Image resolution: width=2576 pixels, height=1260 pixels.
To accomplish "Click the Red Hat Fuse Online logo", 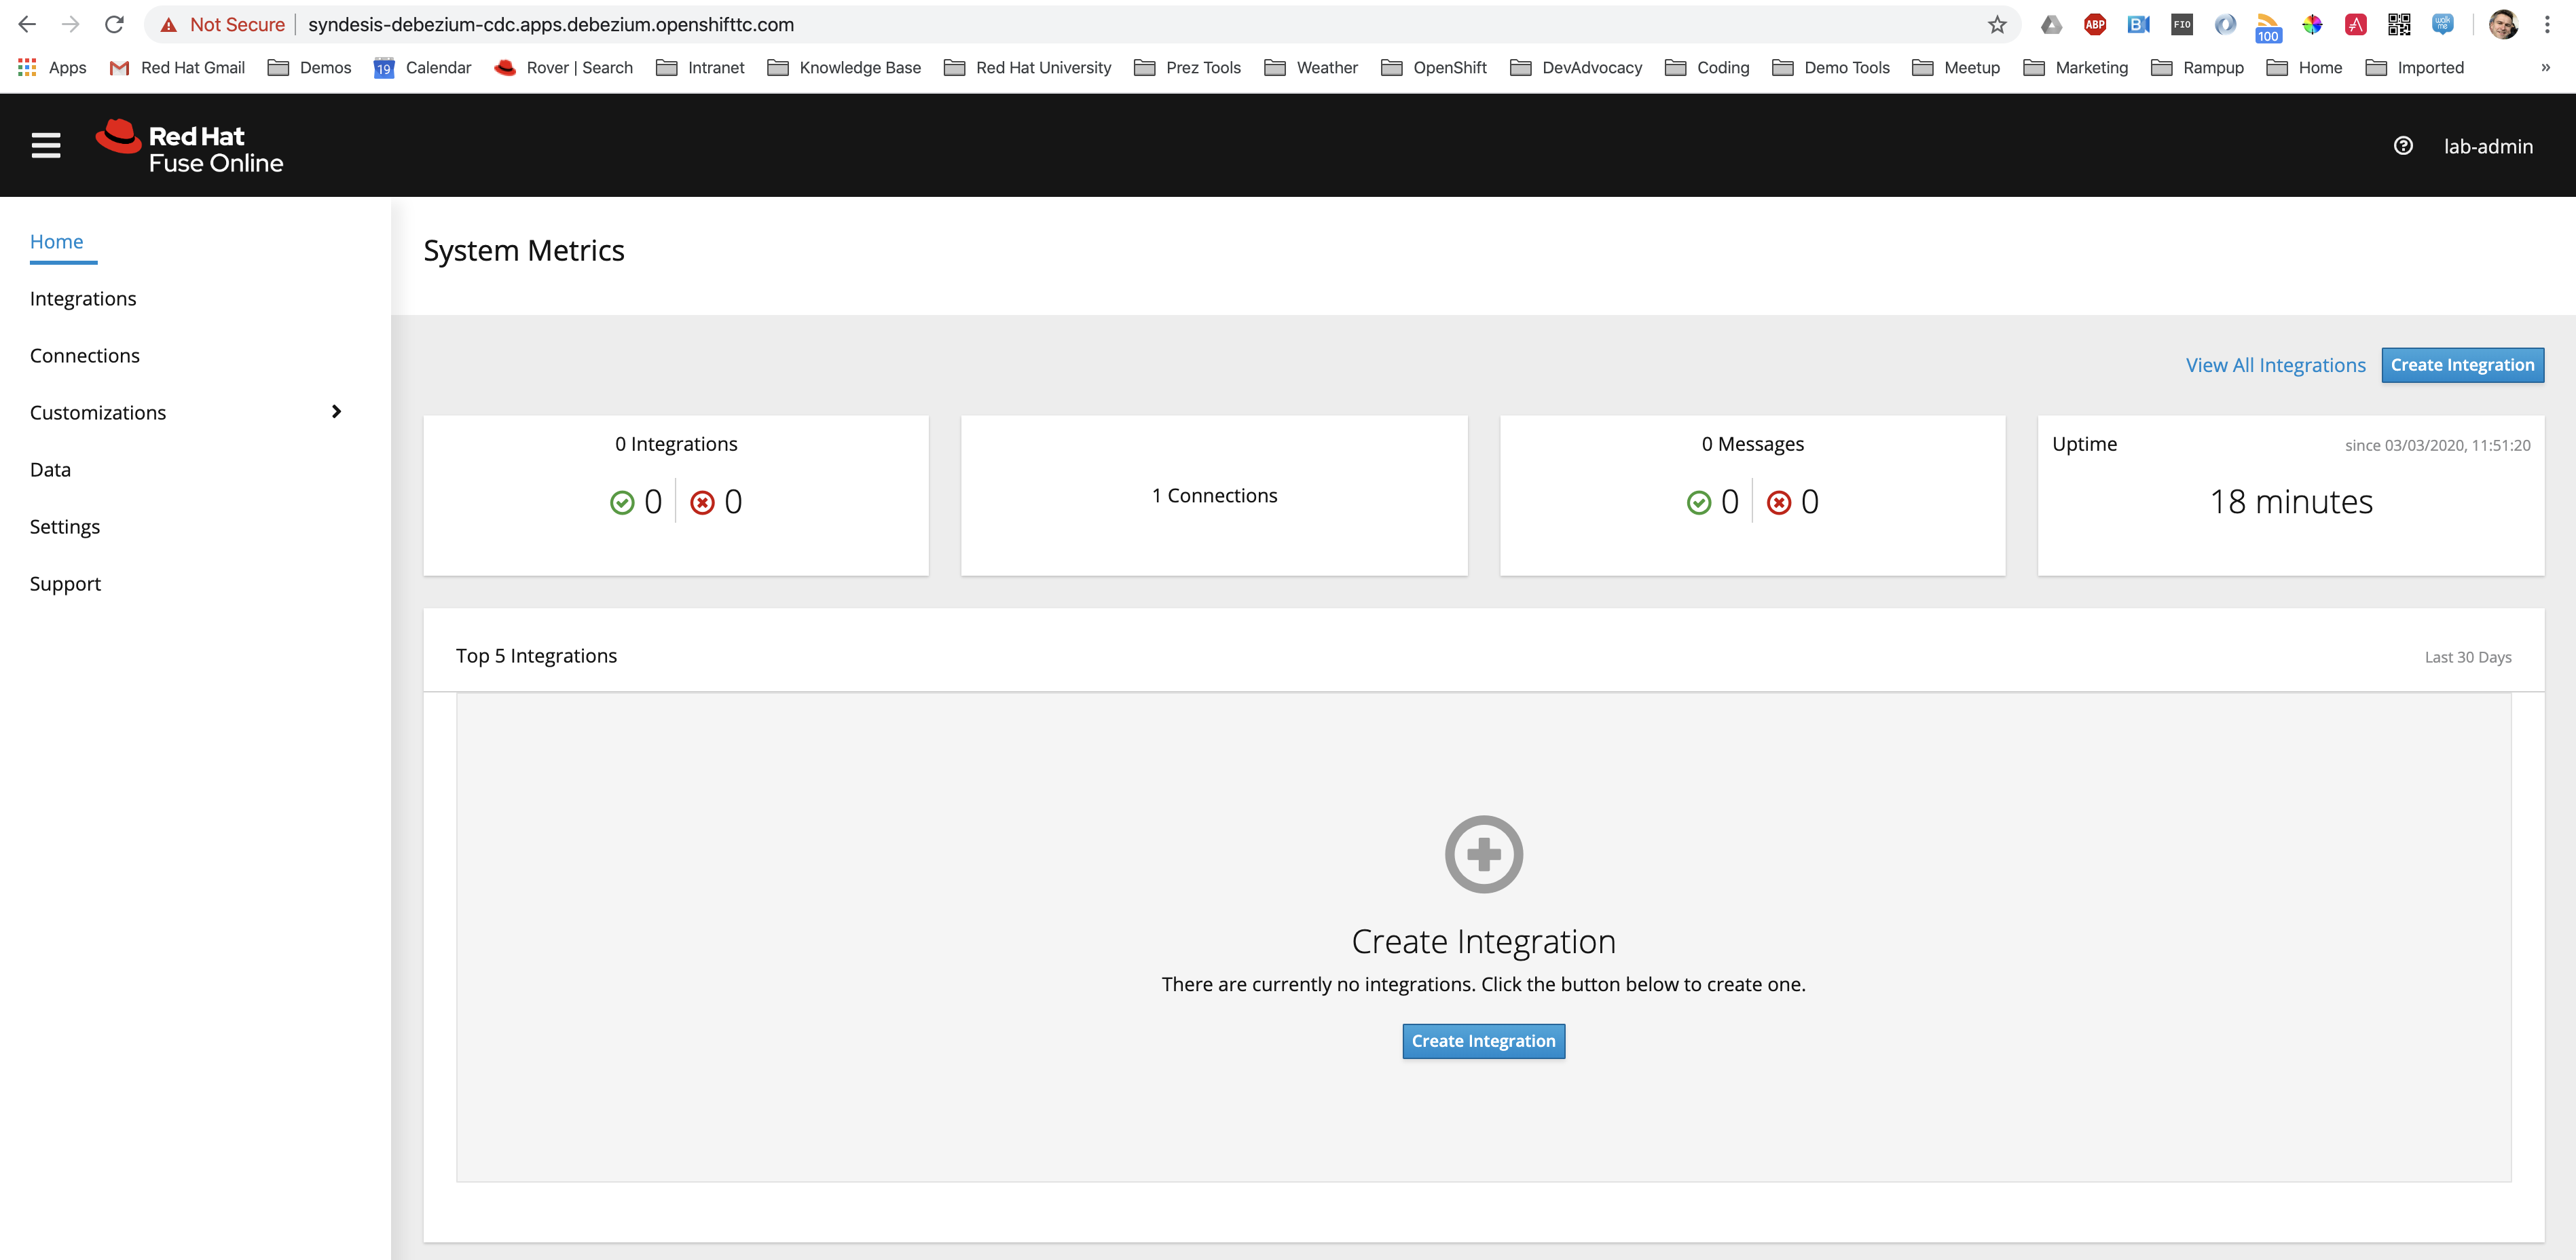I will pos(190,147).
